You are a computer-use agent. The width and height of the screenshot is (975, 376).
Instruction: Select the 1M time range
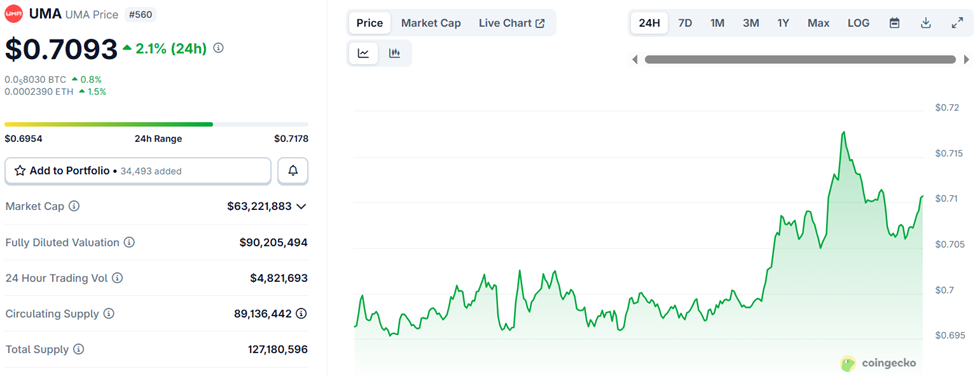coord(718,23)
